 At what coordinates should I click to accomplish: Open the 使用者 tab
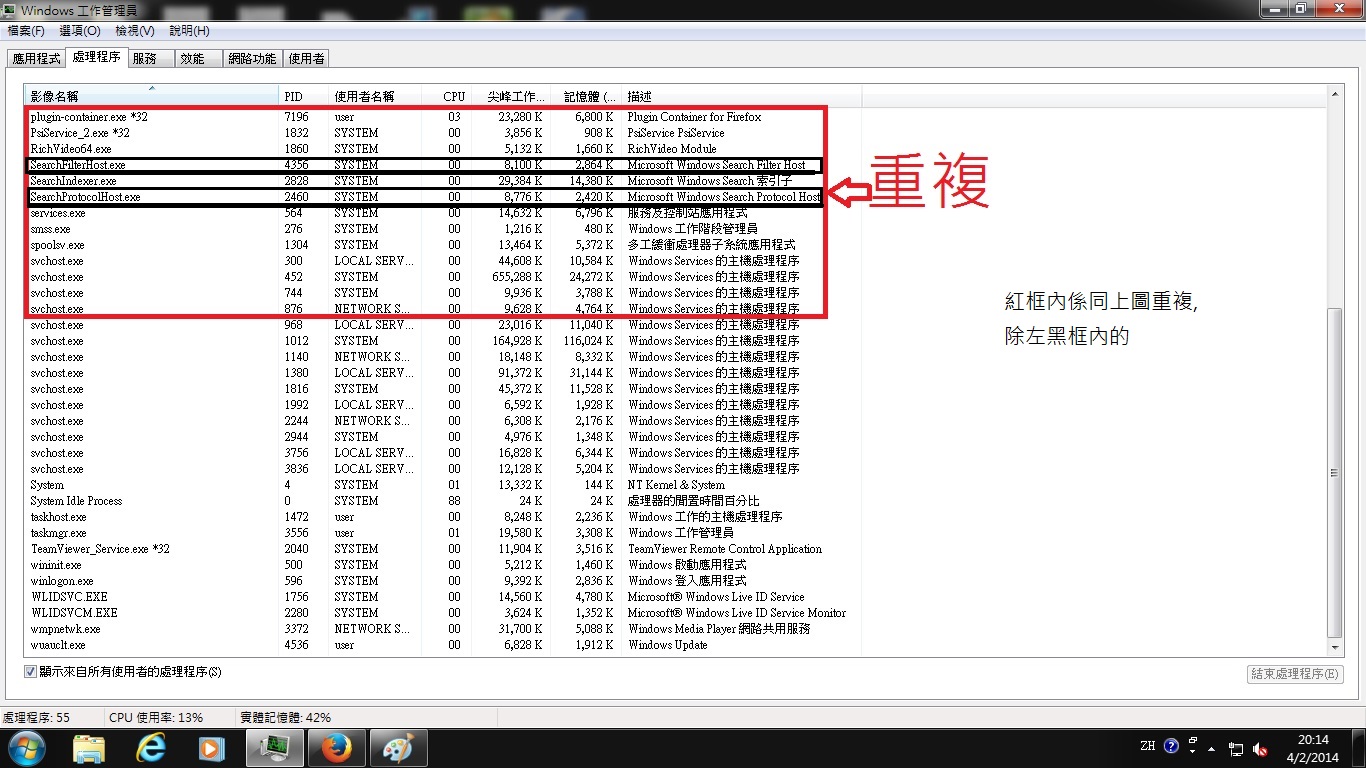pyautogui.click(x=306, y=59)
